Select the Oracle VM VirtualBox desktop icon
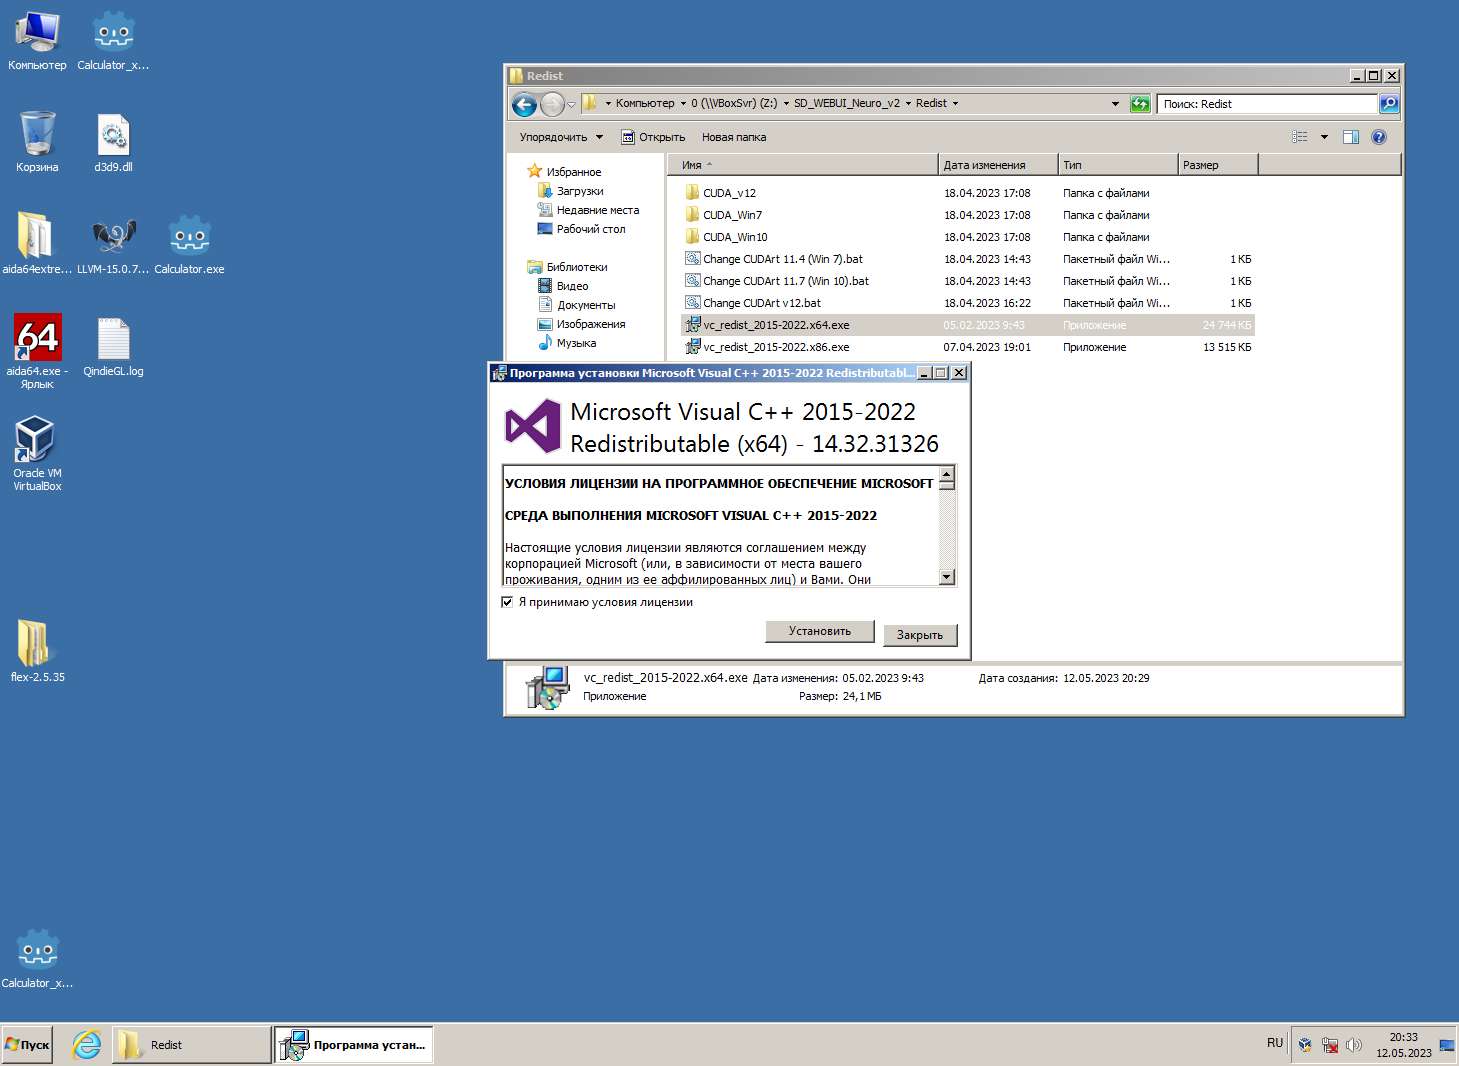Viewport: 1459px width, 1066px height. [x=37, y=453]
